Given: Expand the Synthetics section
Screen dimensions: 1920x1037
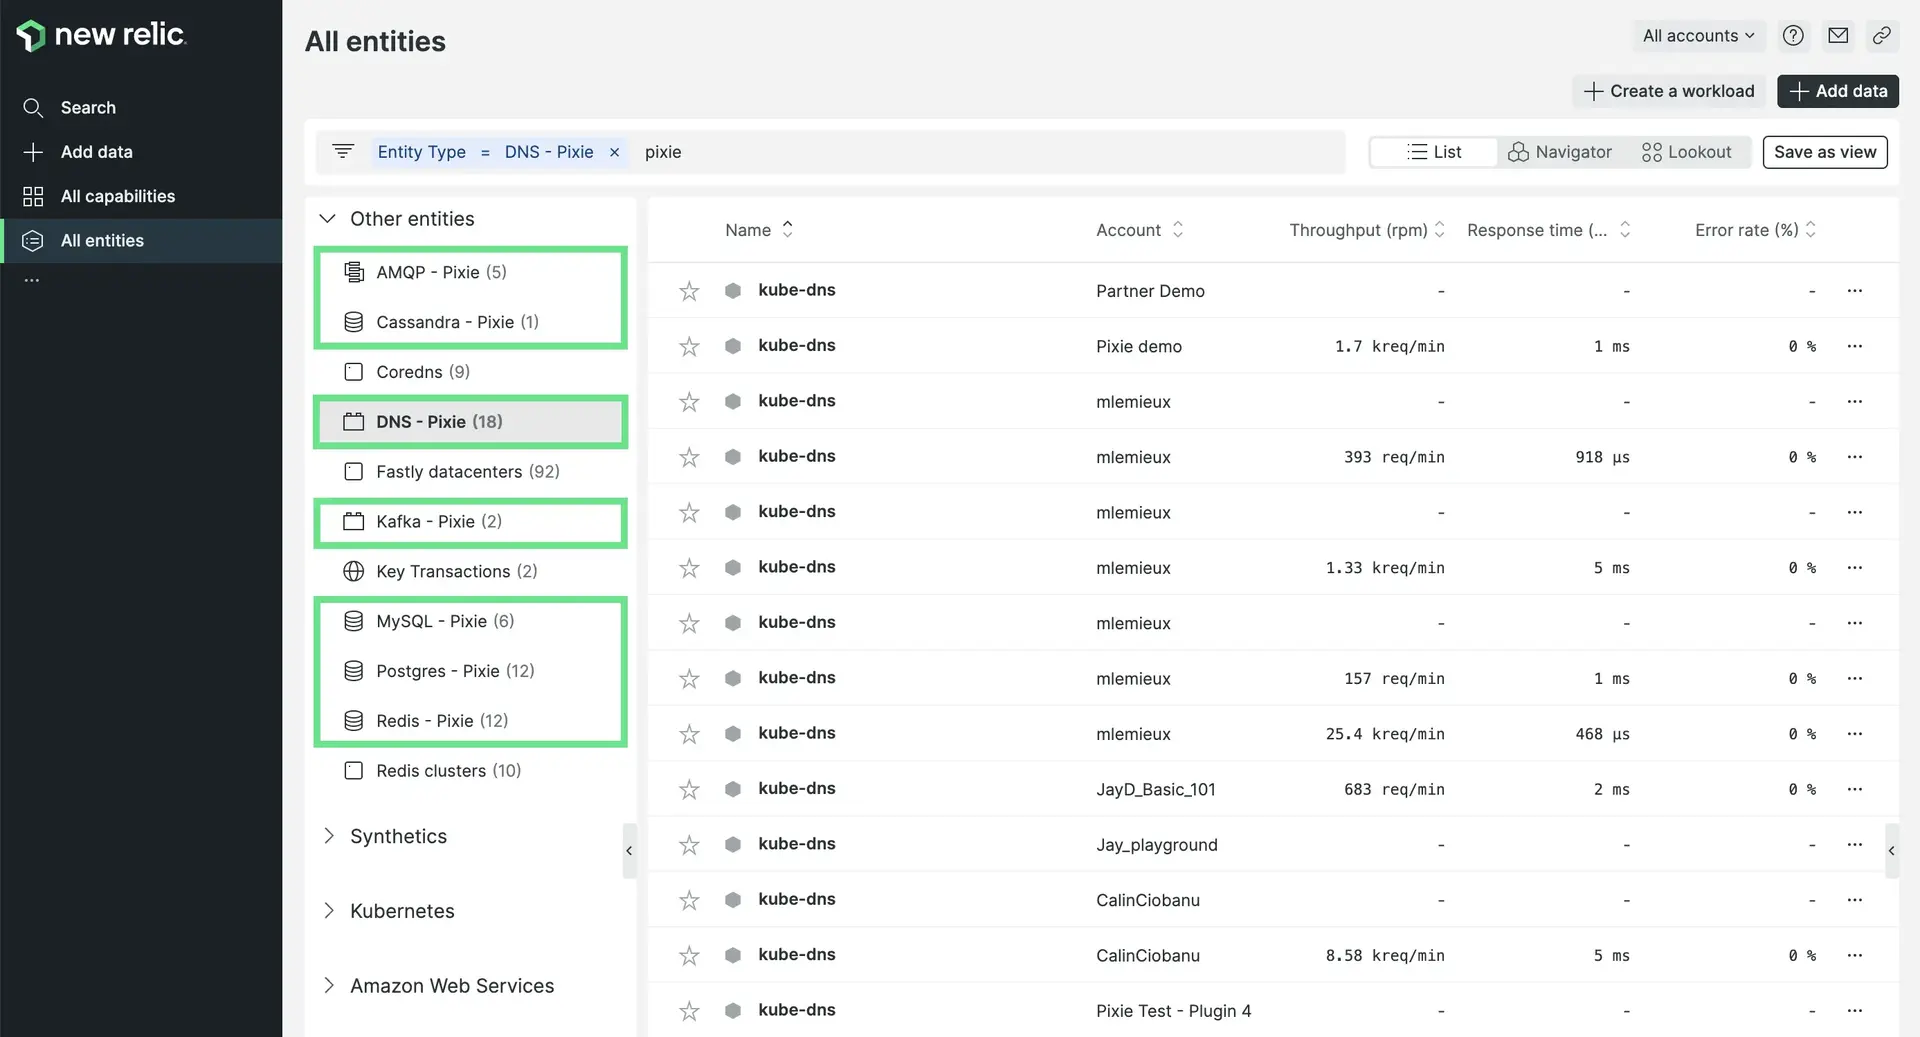Looking at the screenshot, I should 329,836.
